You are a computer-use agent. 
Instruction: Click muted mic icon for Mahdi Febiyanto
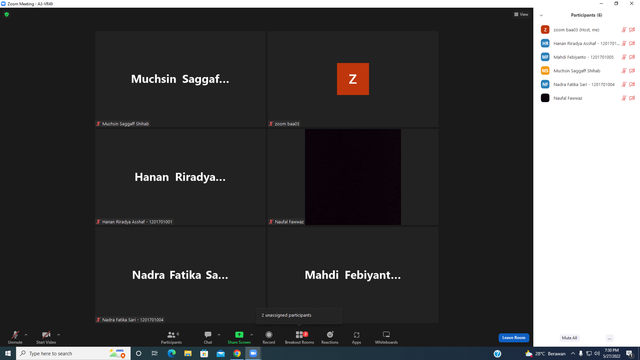[624, 57]
